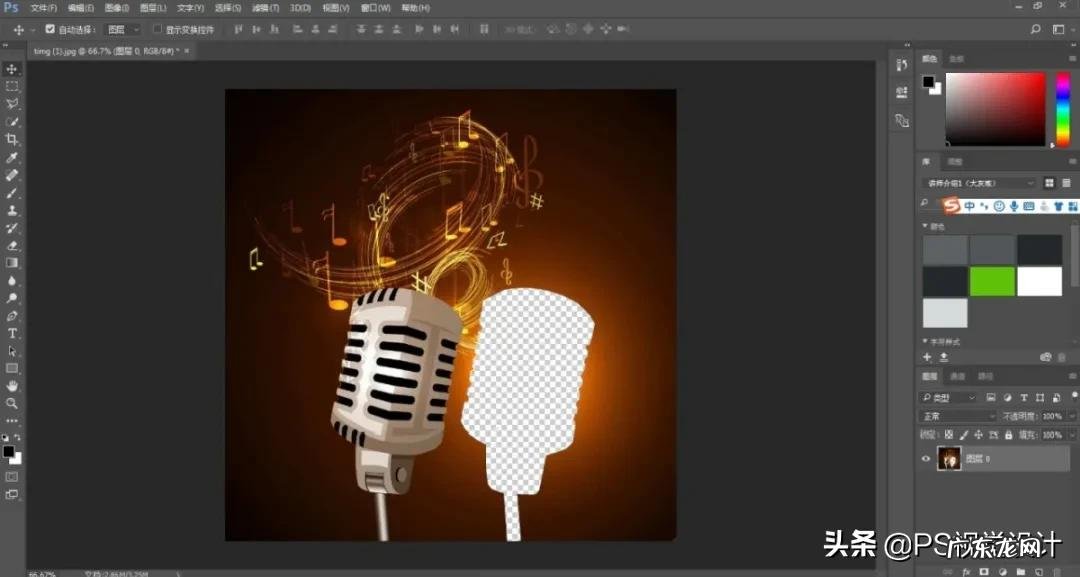This screenshot has width=1080, height=577.
Task: Select the Zoom magnifier tool
Action: coord(12,403)
